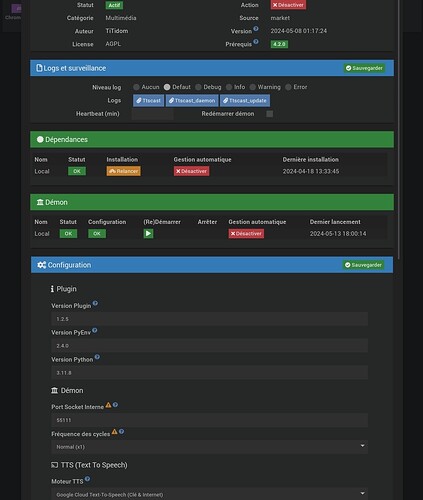
Task: Focus the Heartbeat (min) input field
Action: [x=152, y=114]
